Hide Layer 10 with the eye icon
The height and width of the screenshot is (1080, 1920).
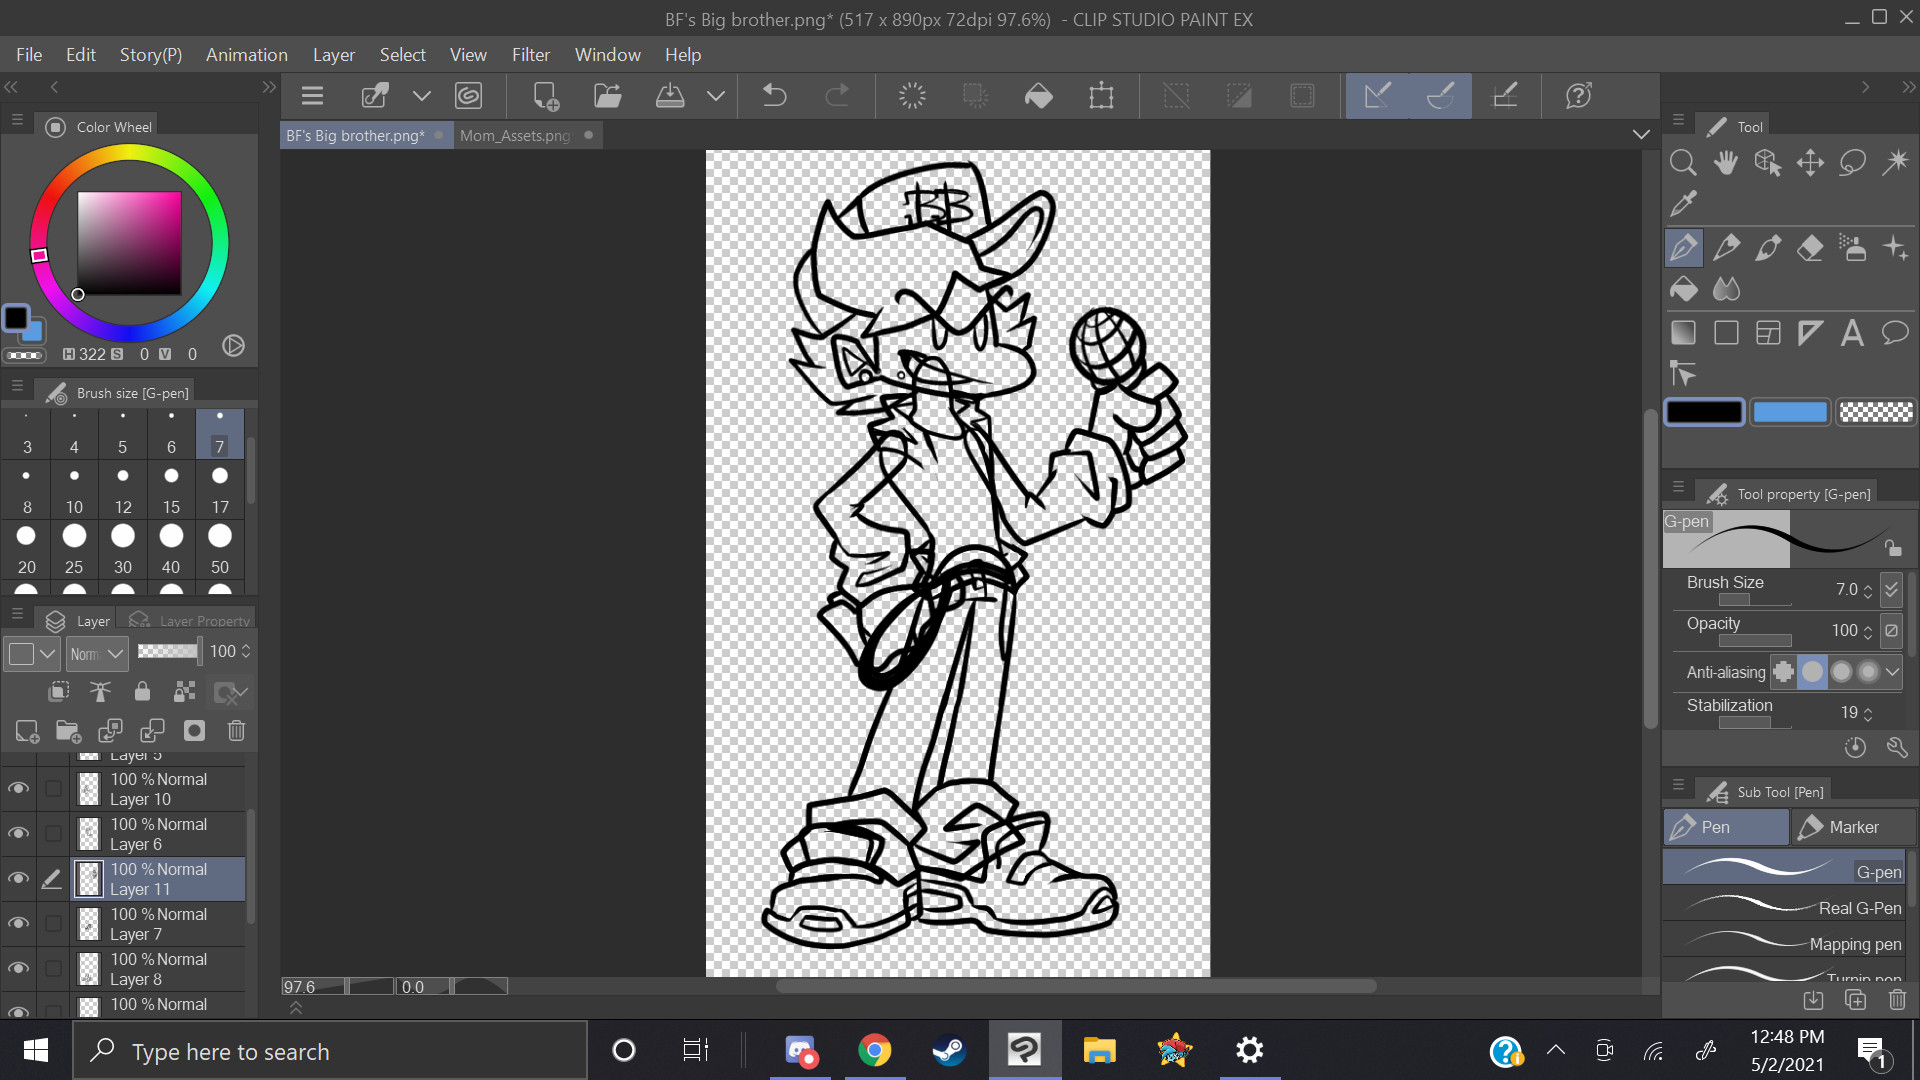click(18, 789)
